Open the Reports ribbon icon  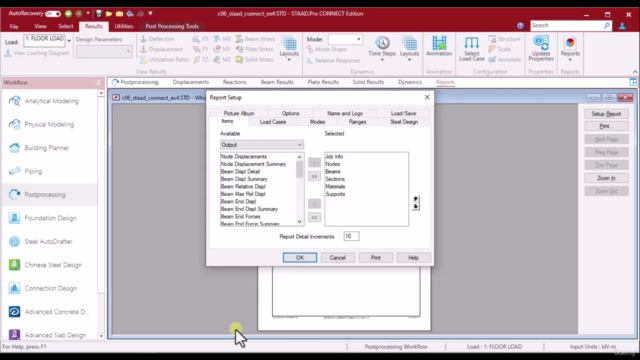point(570,48)
